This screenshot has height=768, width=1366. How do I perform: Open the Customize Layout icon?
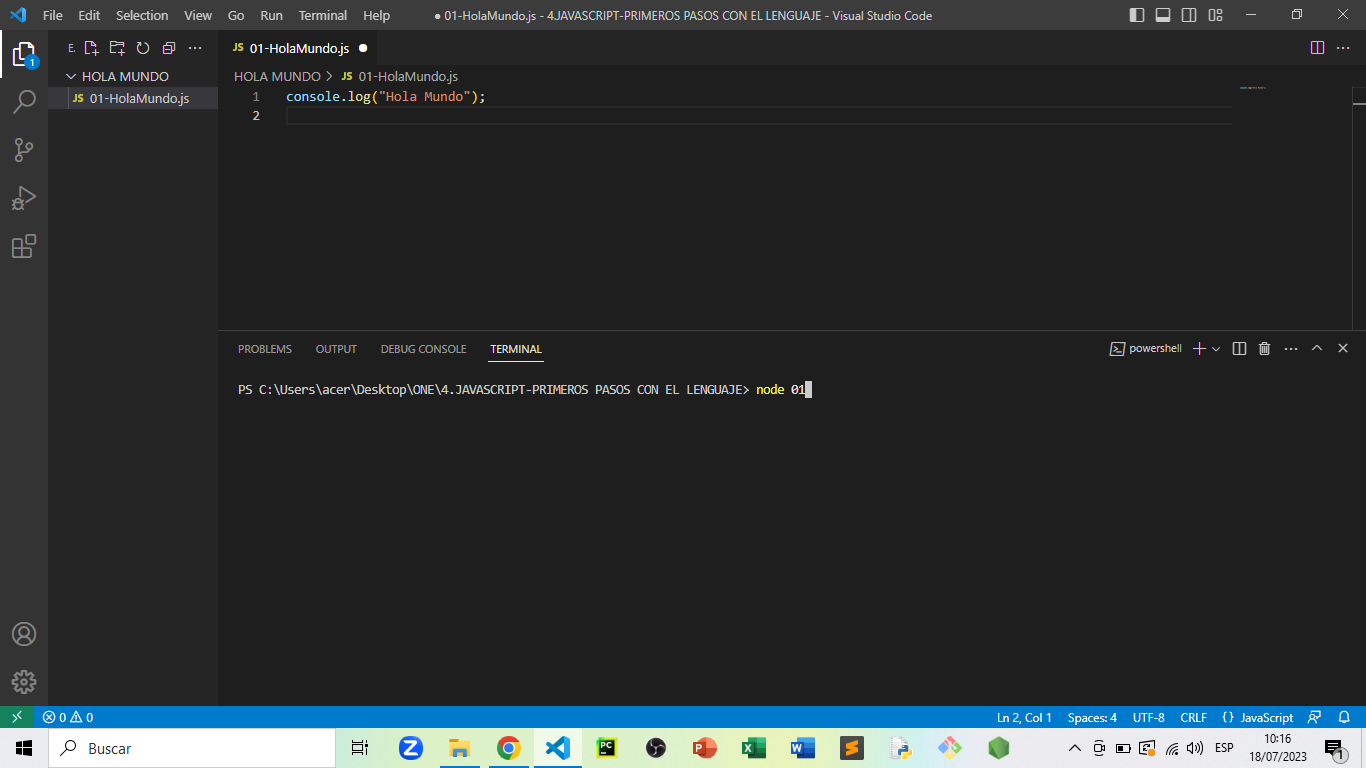[1215, 15]
